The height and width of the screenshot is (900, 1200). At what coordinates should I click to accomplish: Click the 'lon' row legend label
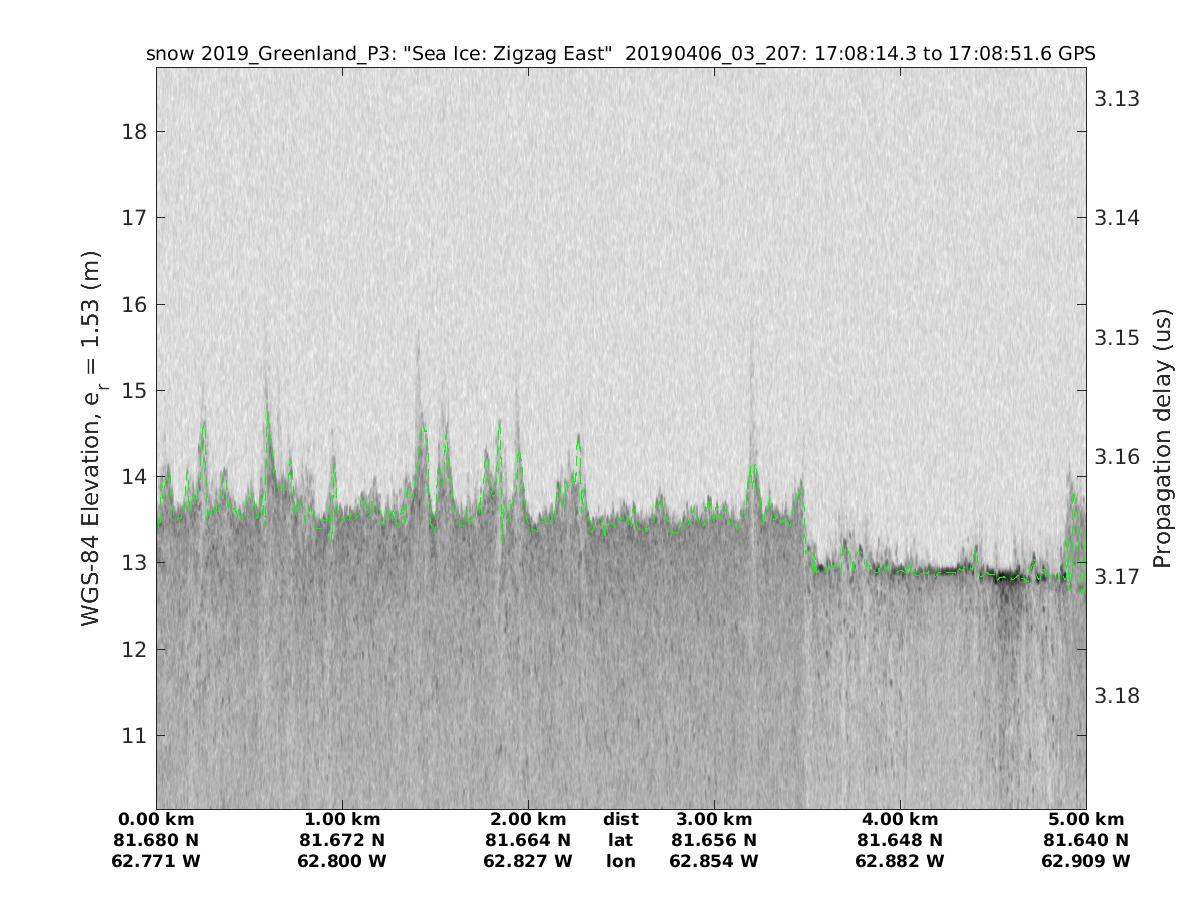[620, 861]
